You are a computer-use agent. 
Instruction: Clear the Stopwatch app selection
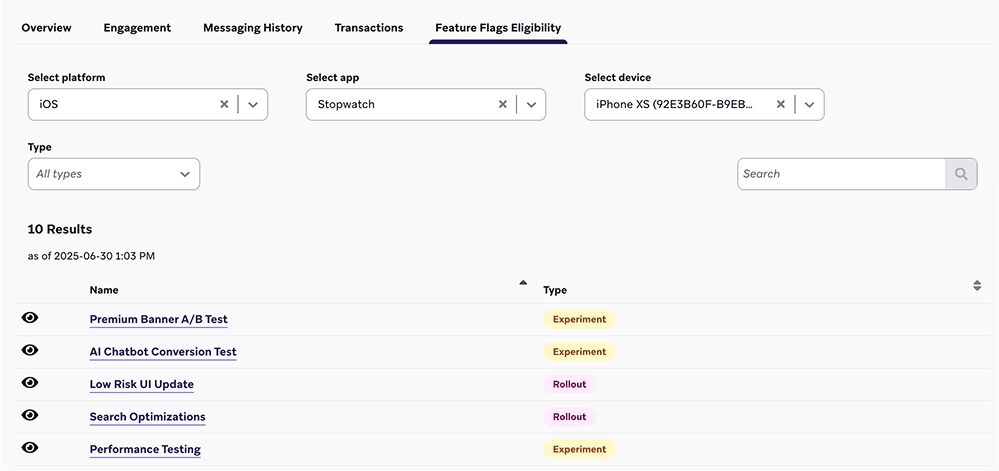(x=502, y=104)
